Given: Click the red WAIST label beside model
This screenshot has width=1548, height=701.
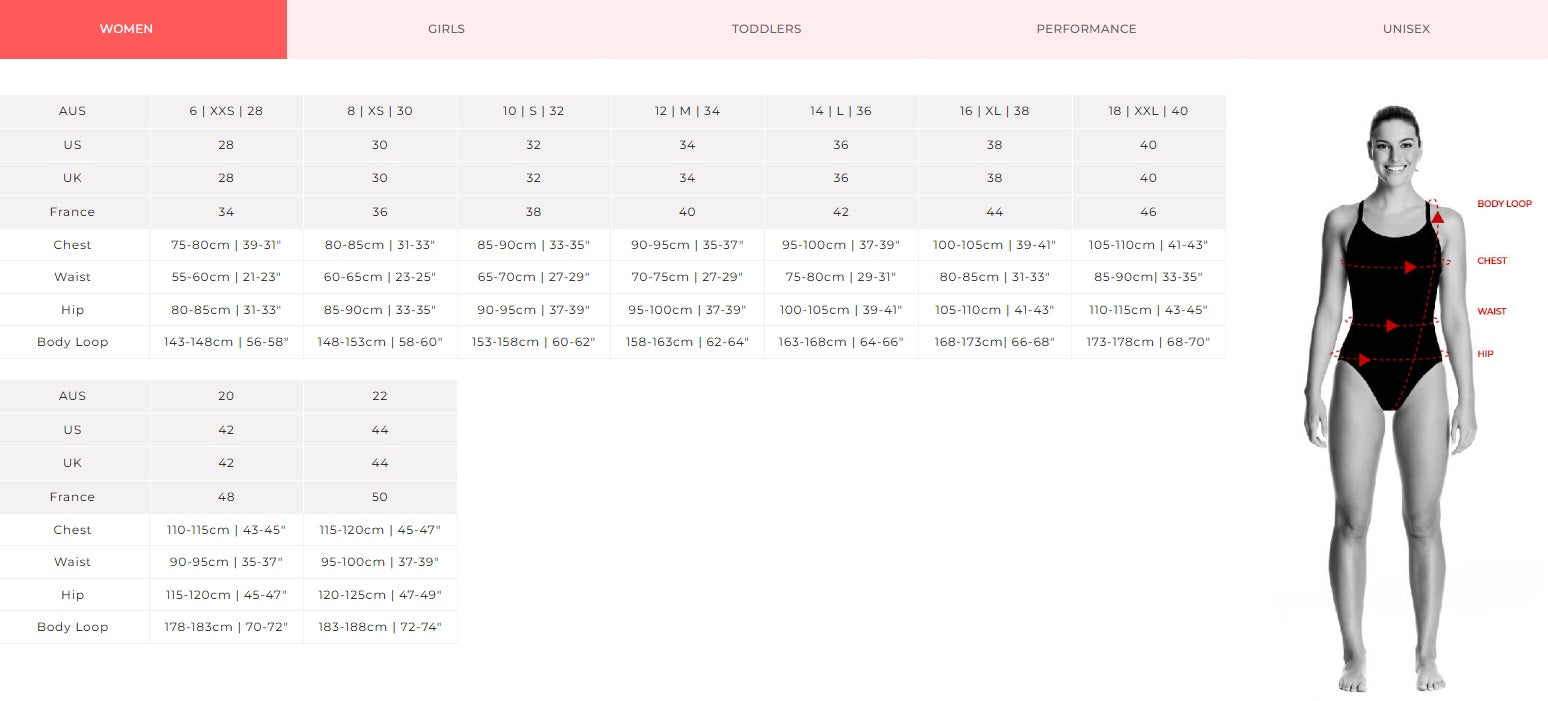Looking at the screenshot, I should tap(1491, 312).
